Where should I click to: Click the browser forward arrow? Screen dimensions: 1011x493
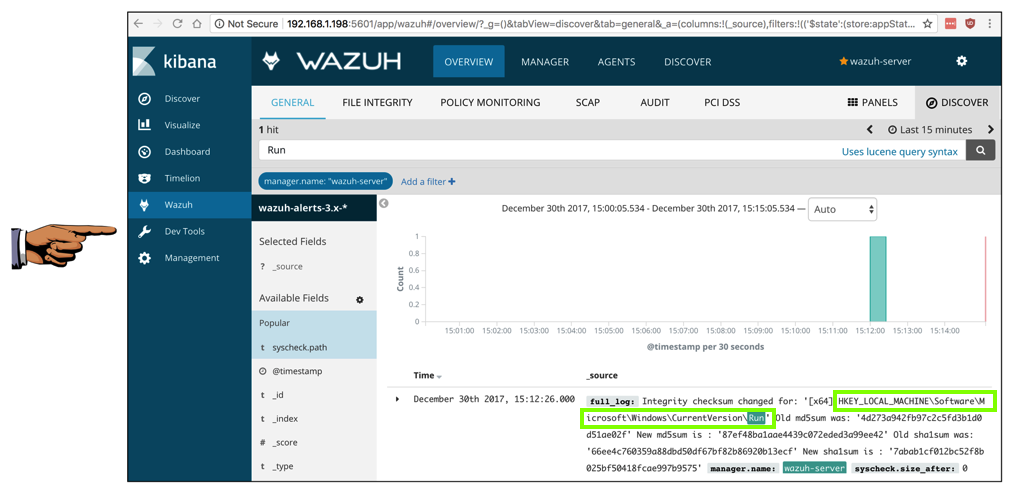coord(157,24)
